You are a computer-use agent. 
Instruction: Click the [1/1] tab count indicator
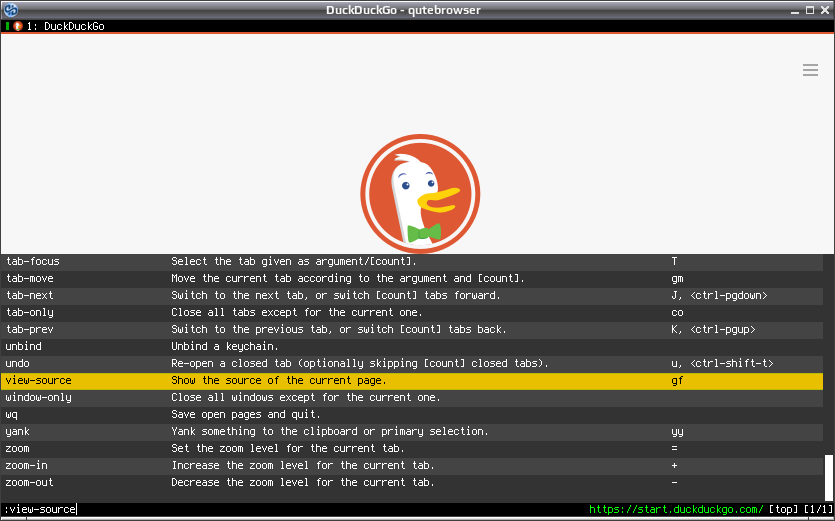[818, 509]
